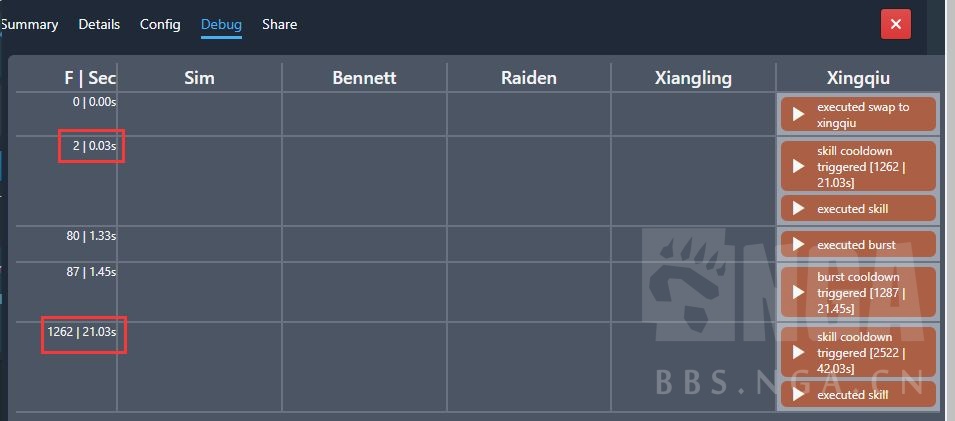Click arrow on skill cooldown [2522 | 42.03s] entry
This screenshot has height=421, width=955.
[798, 352]
